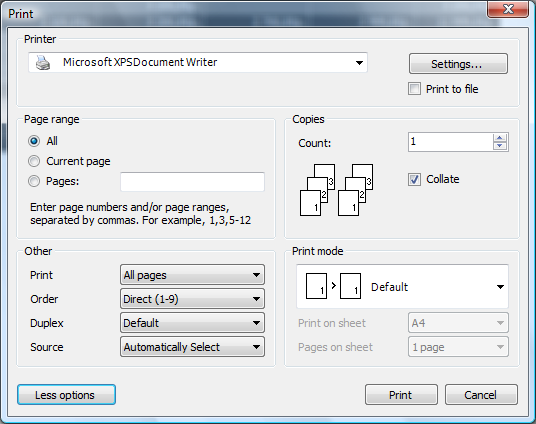Image resolution: width=536 pixels, height=424 pixels.
Task: Click inside the Pages range text field
Action: pos(192,182)
